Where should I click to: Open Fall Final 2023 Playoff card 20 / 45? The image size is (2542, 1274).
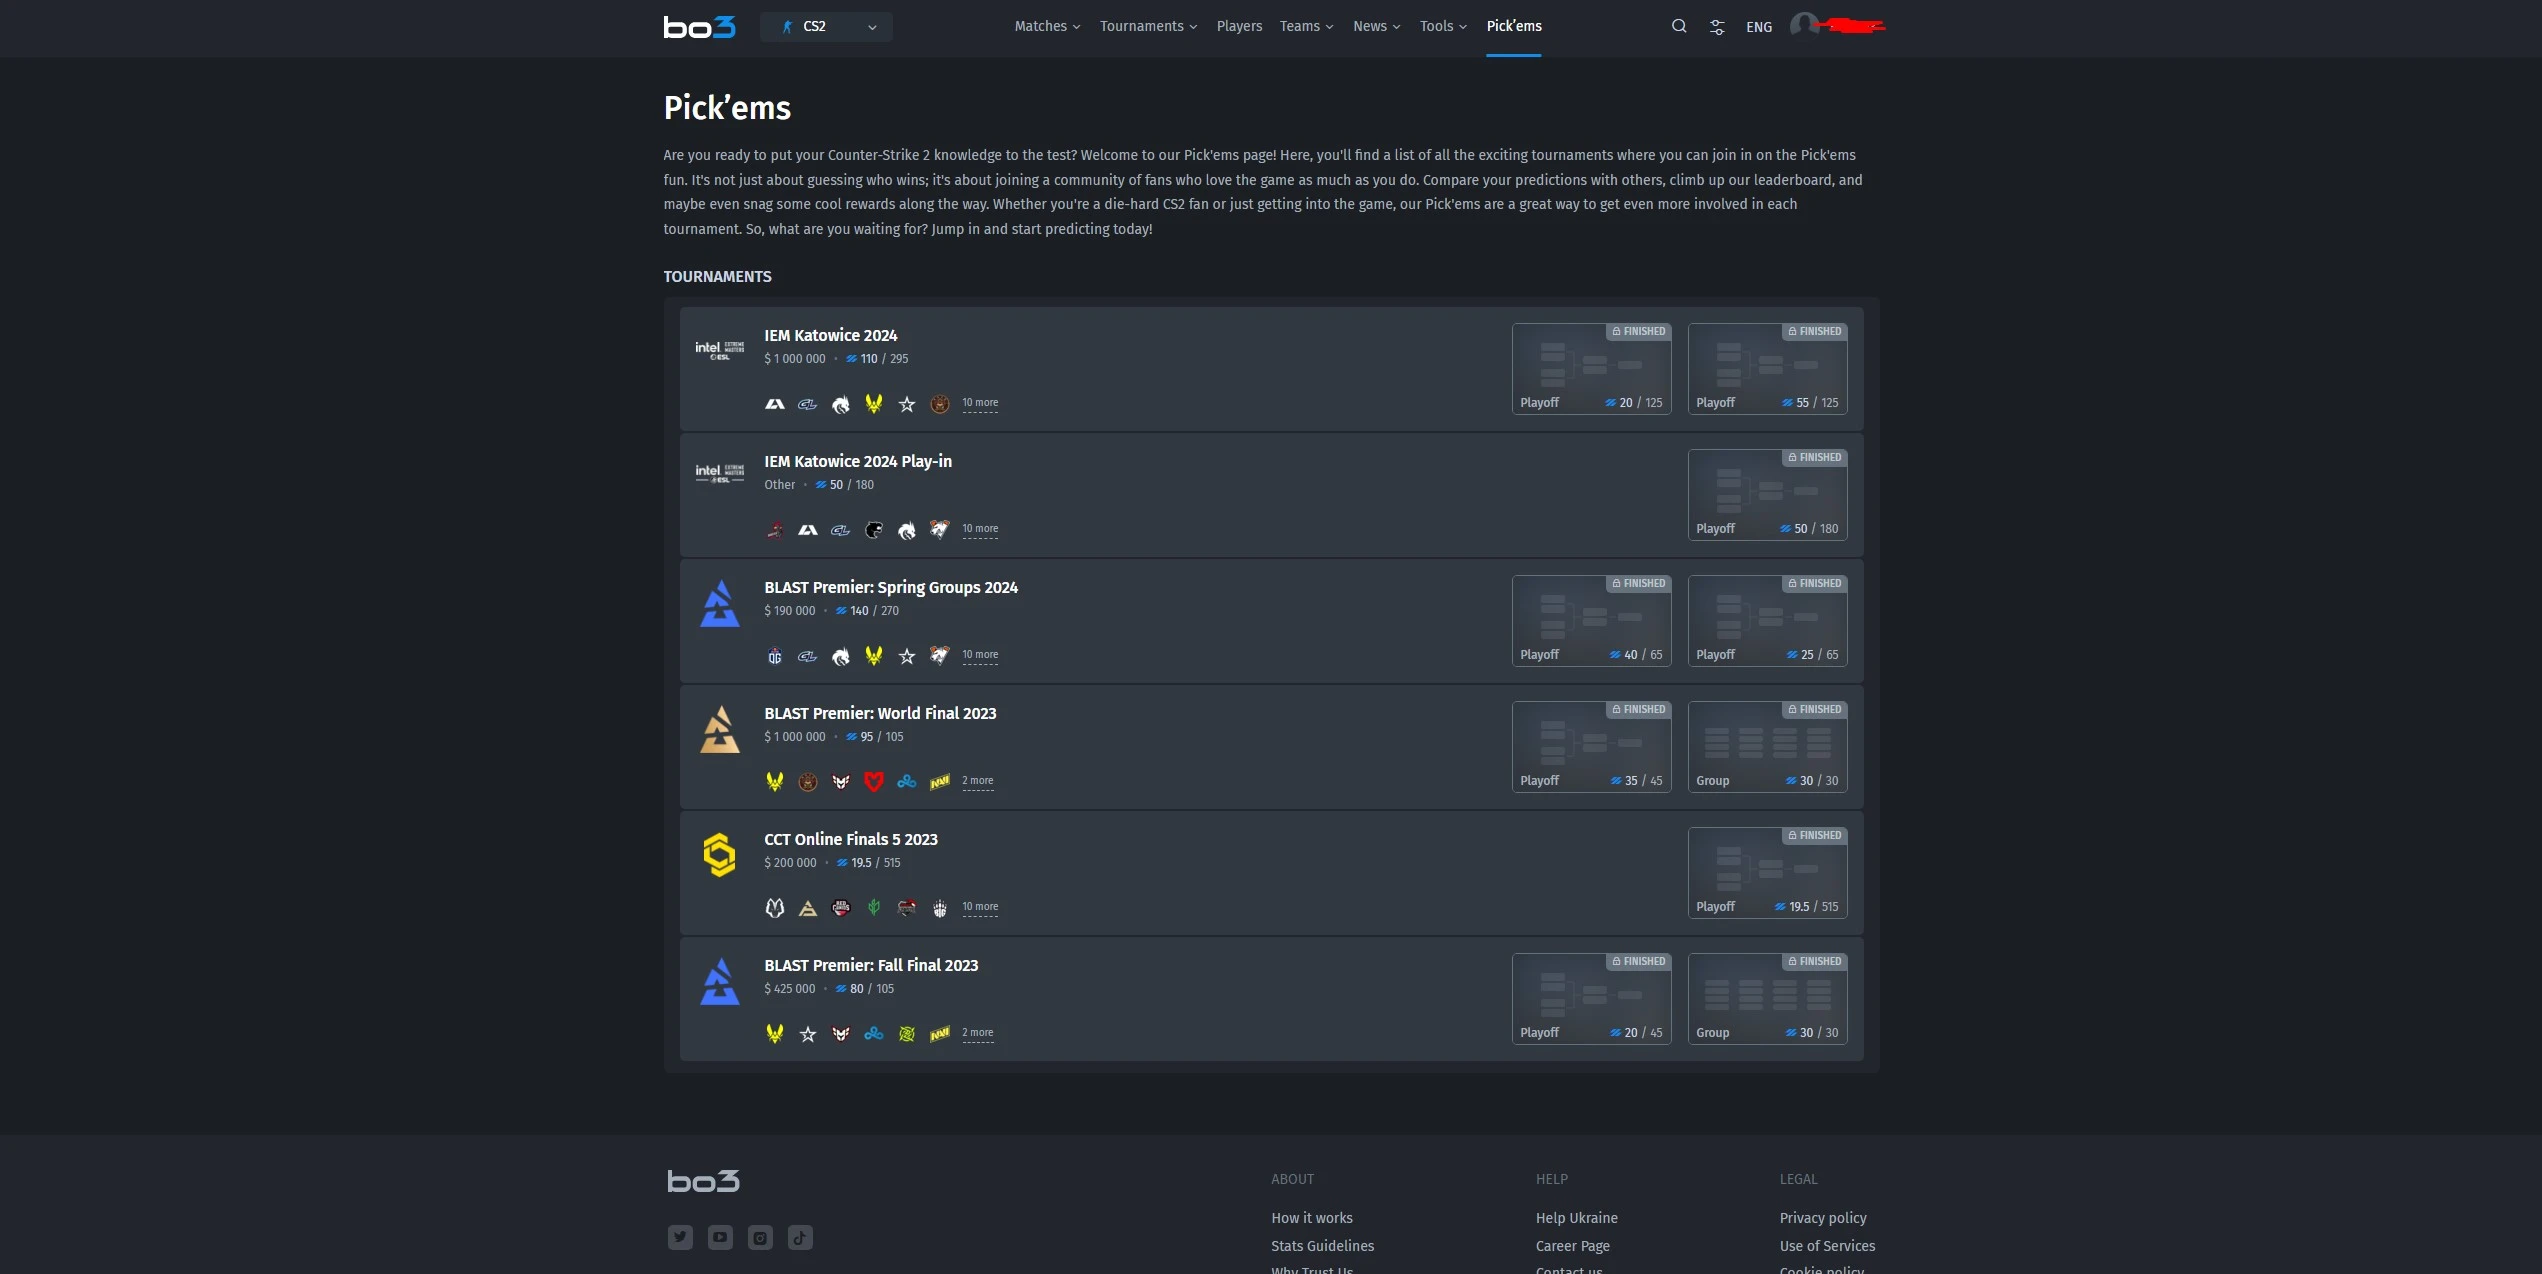(1591, 998)
